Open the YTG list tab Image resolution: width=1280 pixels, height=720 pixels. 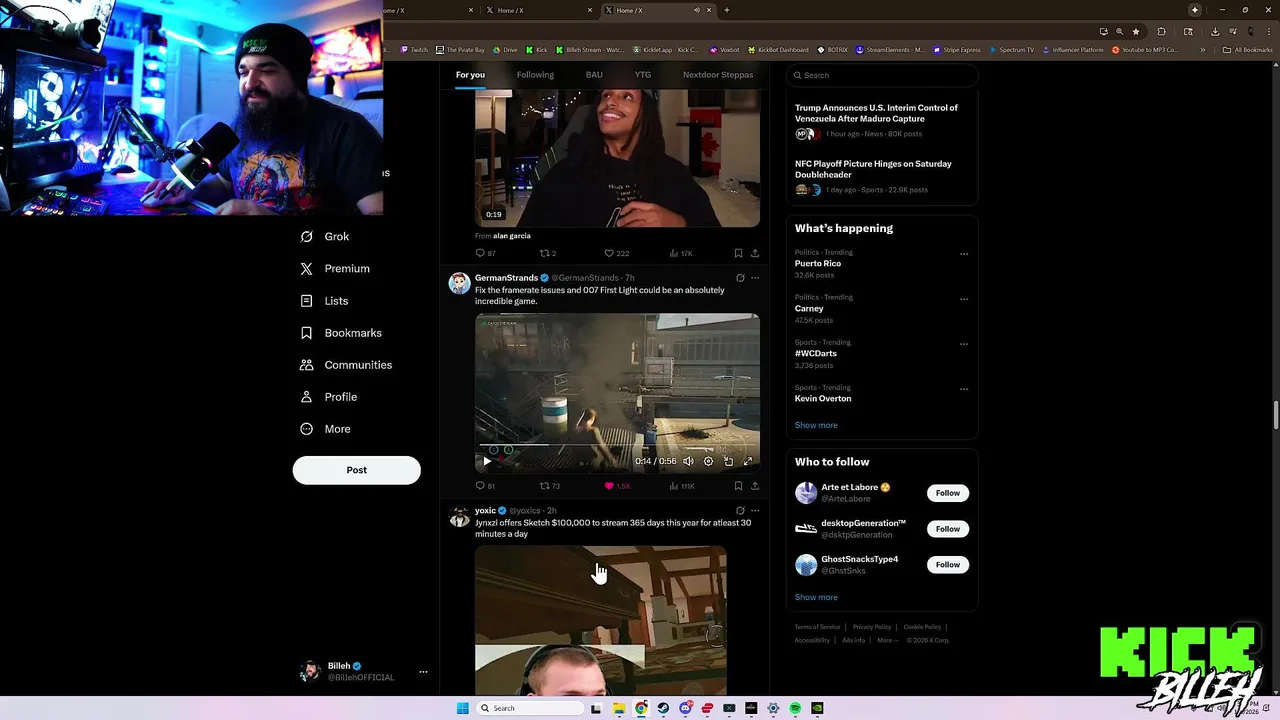click(643, 75)
